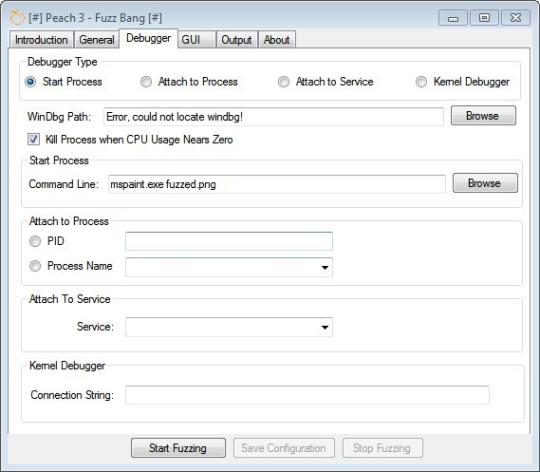This screenshot has height=472, width=540.
Task: Open the Service dropdown list
Action: [324, 327]
